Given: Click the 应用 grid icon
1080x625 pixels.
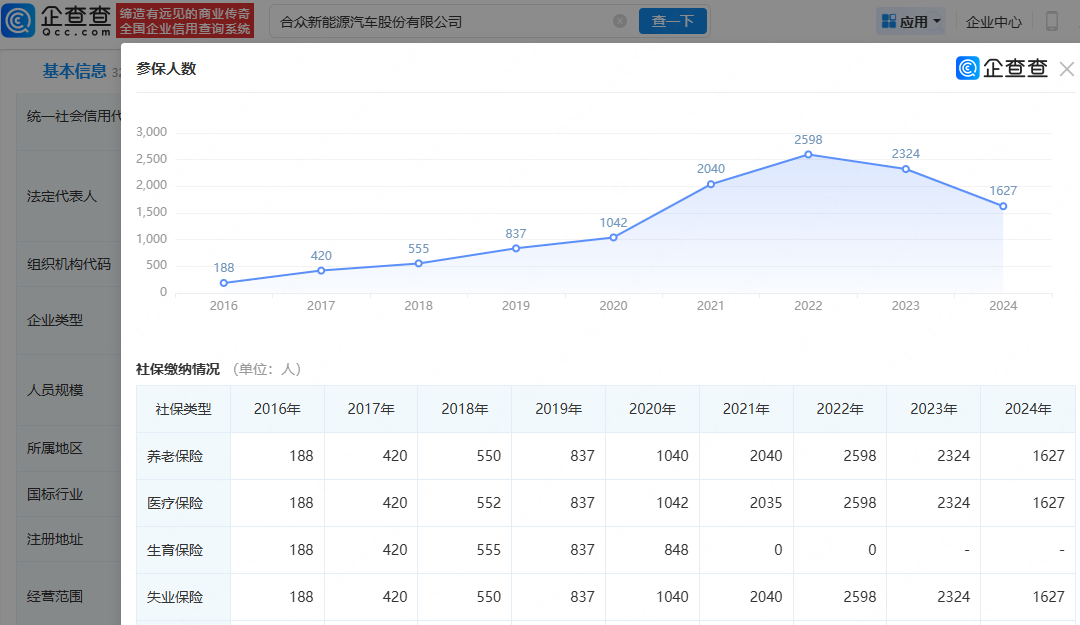Looking at the screenshot, I should (888, 21).
